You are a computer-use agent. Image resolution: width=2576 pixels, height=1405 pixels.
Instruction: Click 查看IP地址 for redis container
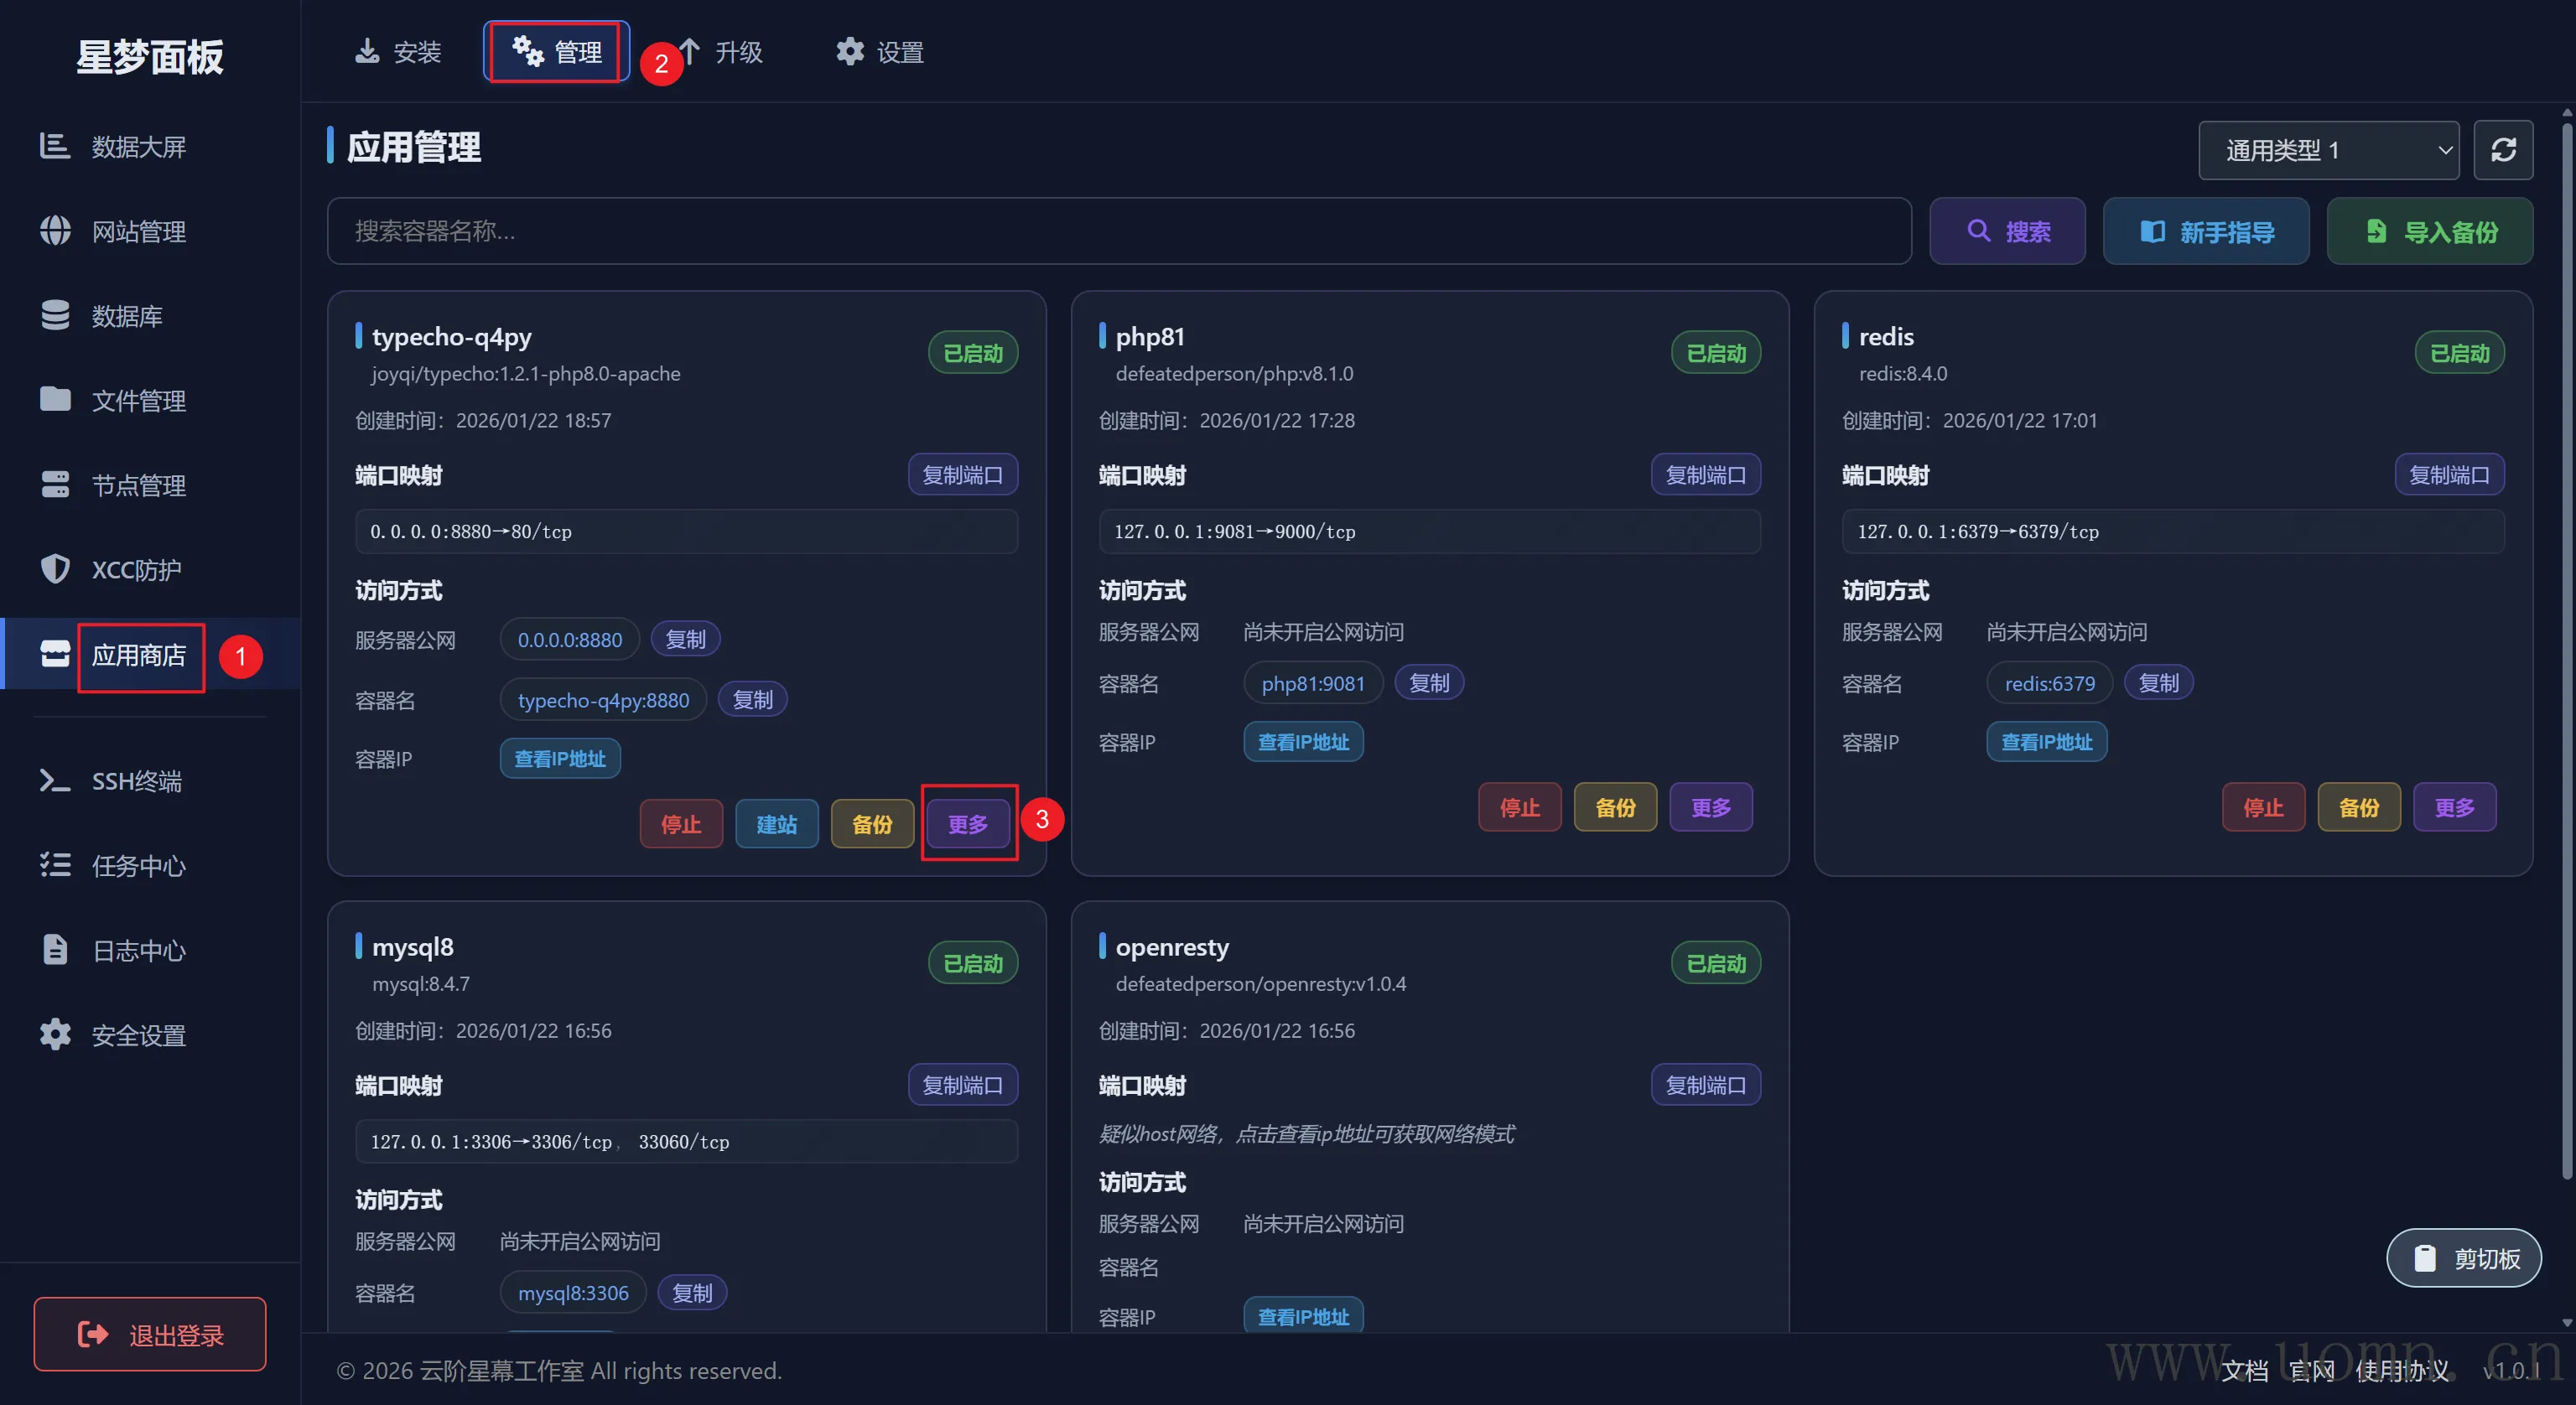click(x=2046, y=742)
